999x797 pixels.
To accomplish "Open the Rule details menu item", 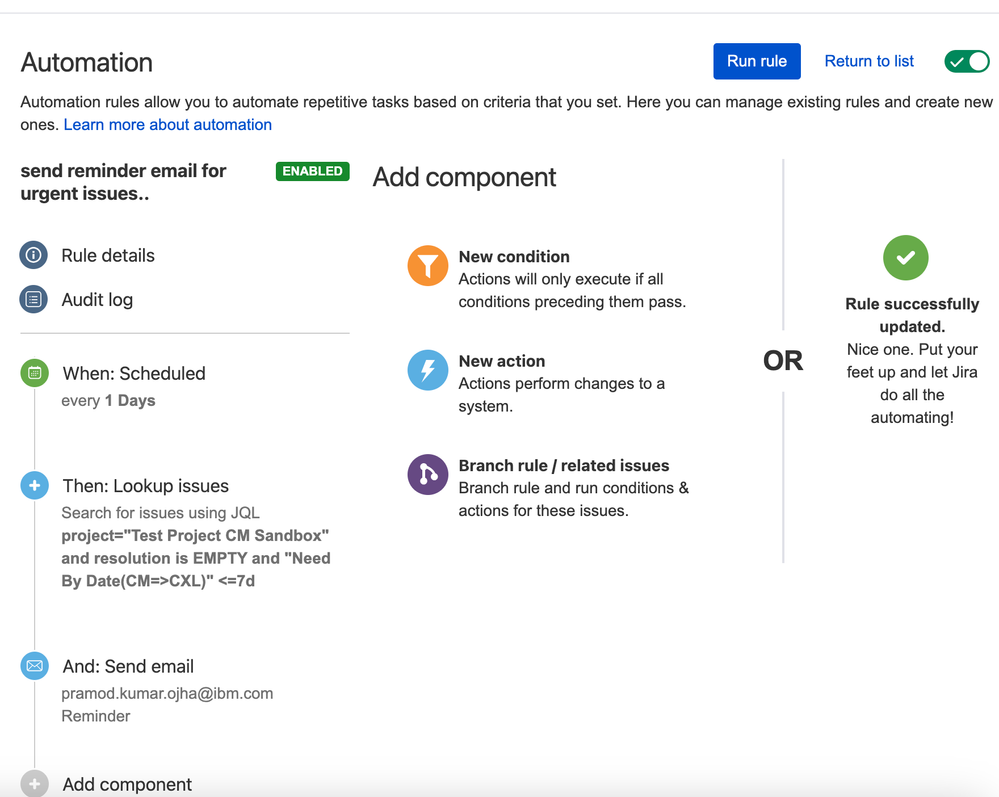I will [108, 255].
